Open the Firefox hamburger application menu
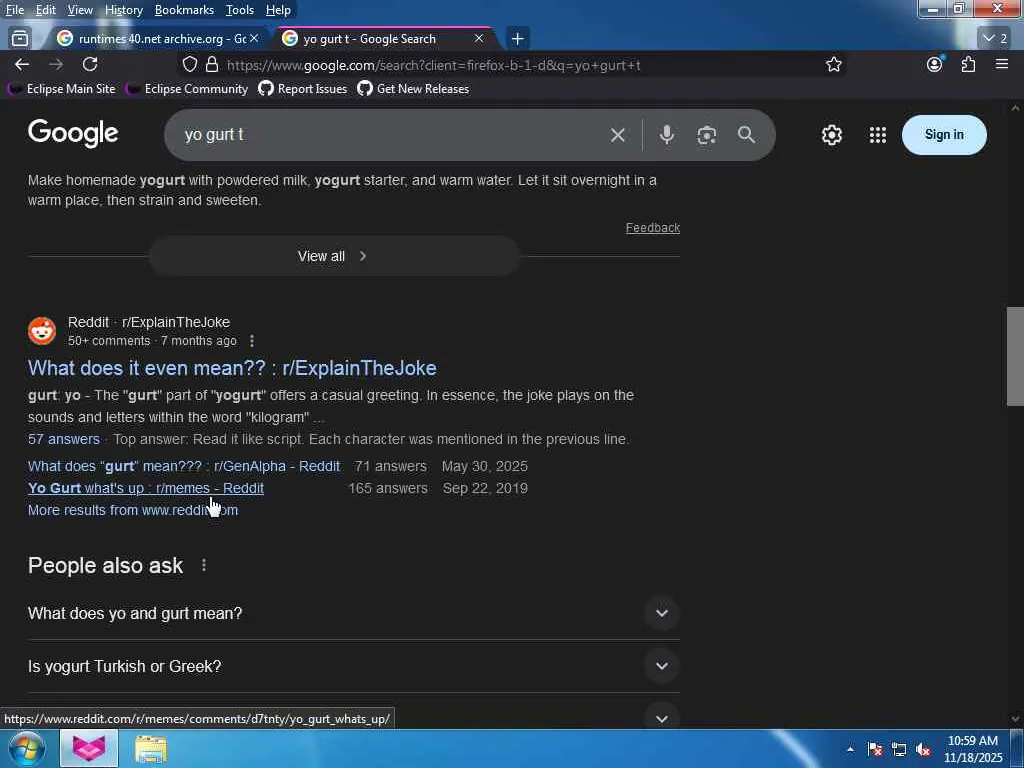1024x768 pixels. click(x=1002, y=64)
